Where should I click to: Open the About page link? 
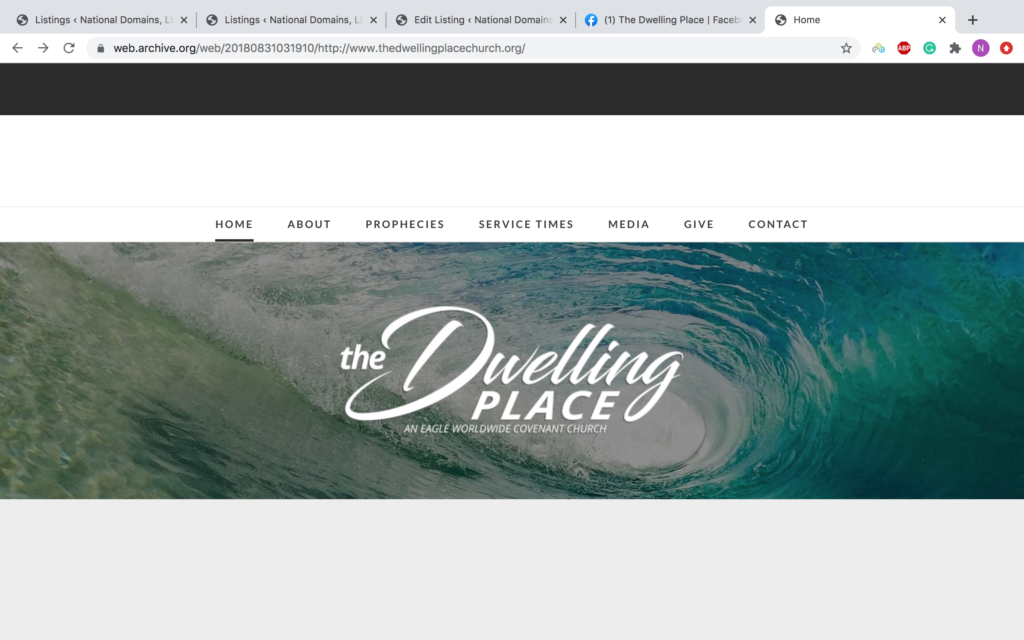tap(309, 224)
